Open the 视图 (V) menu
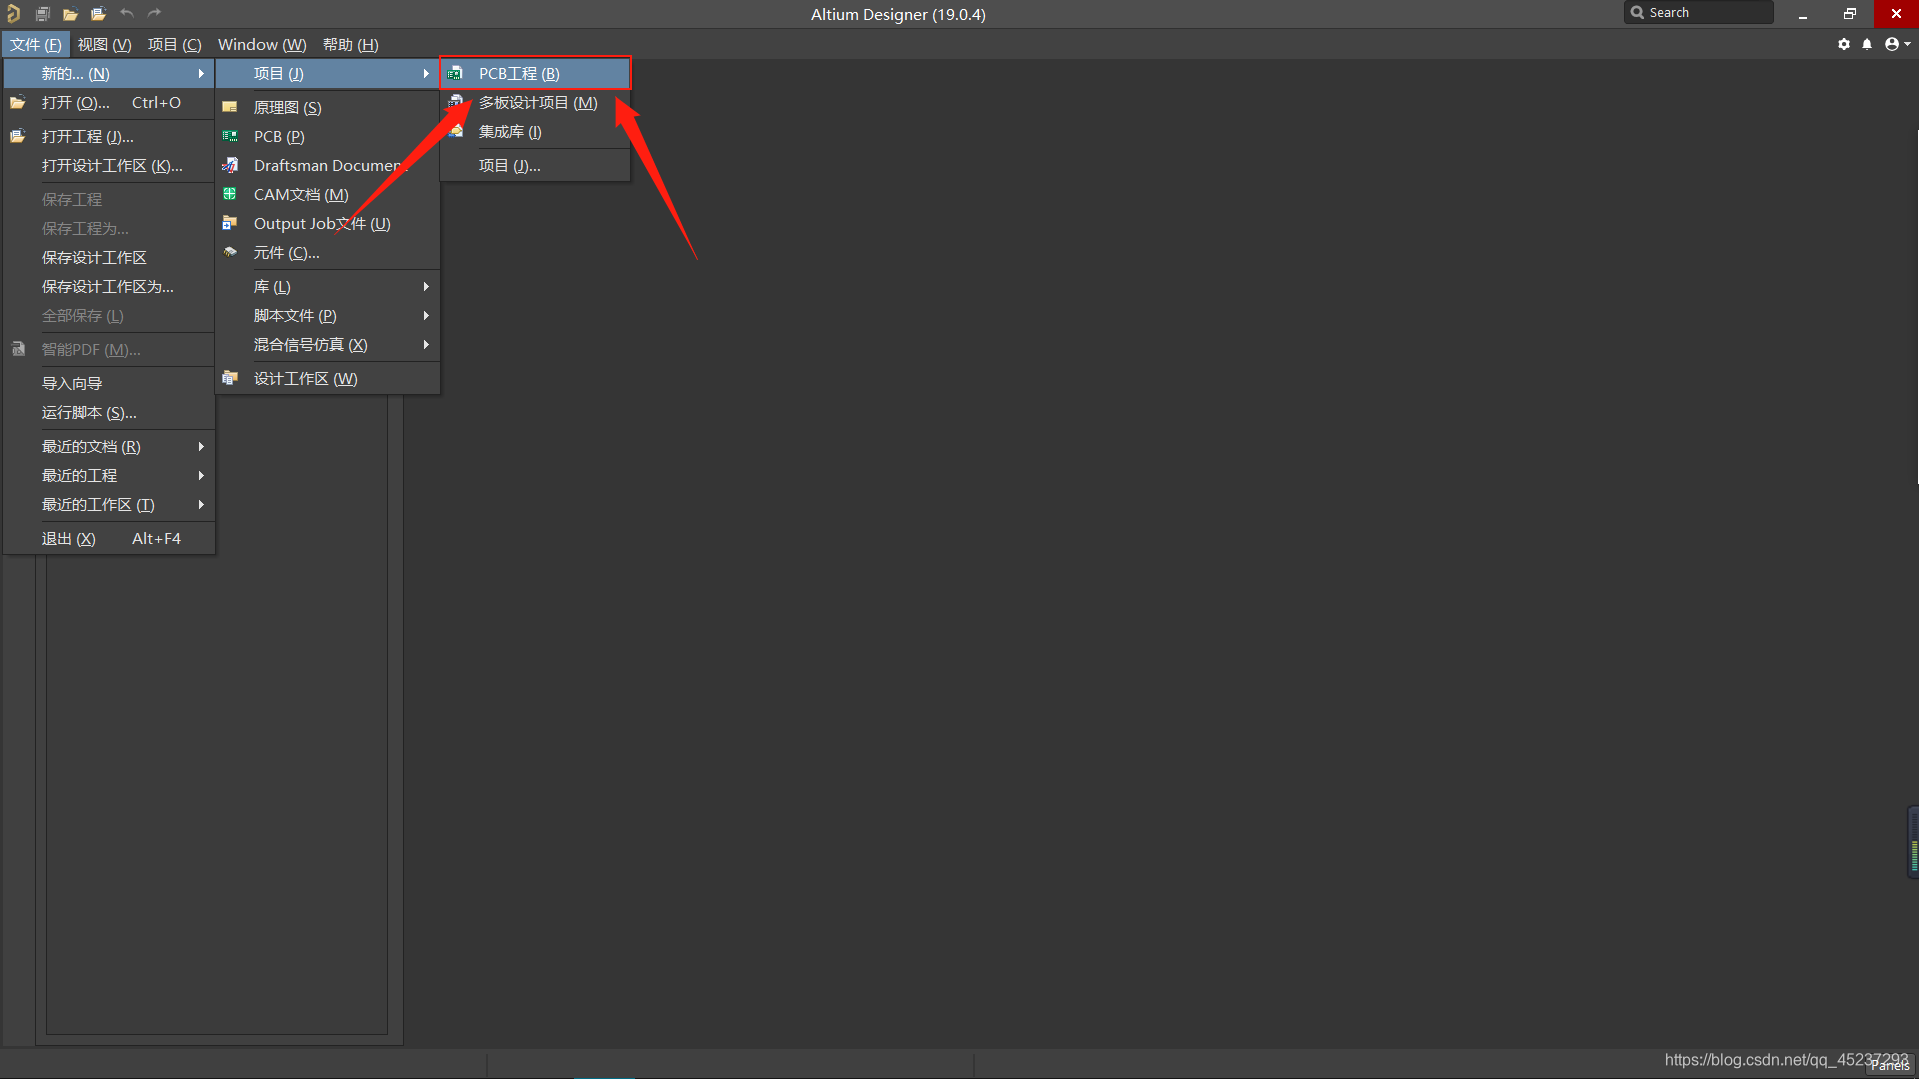 (x=104, y=45)
